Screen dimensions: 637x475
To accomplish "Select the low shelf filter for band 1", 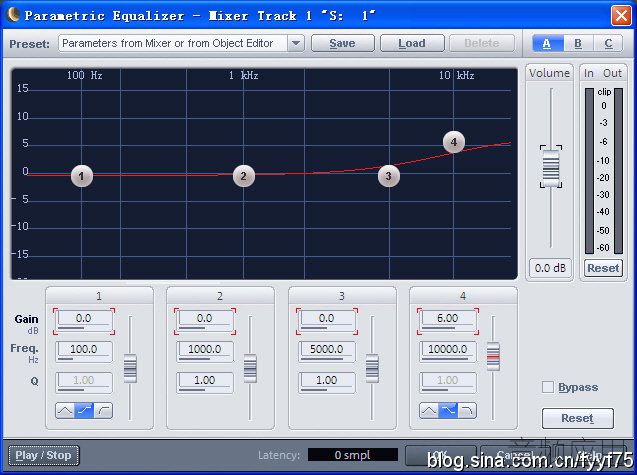I will [84, 411].
